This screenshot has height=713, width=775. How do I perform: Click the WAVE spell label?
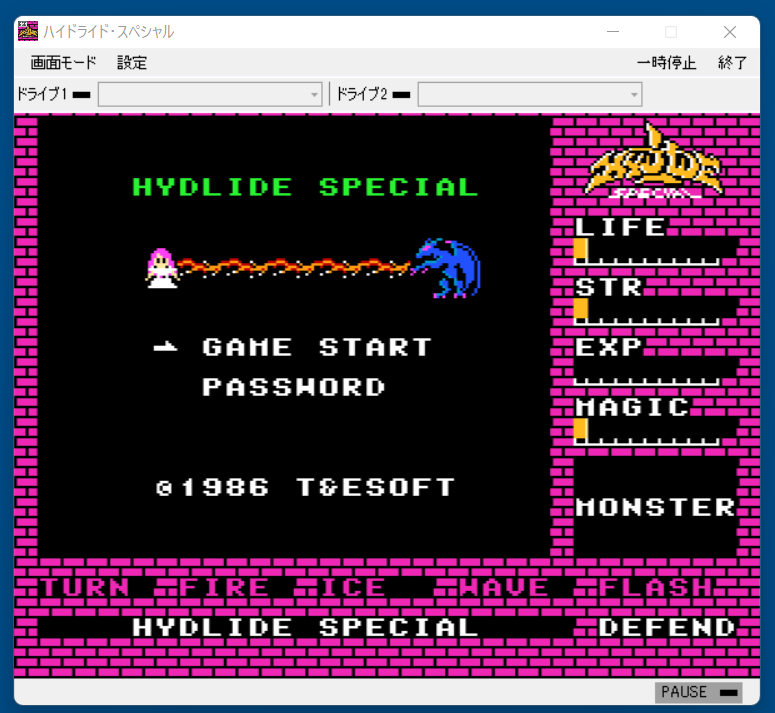(504, 587)
